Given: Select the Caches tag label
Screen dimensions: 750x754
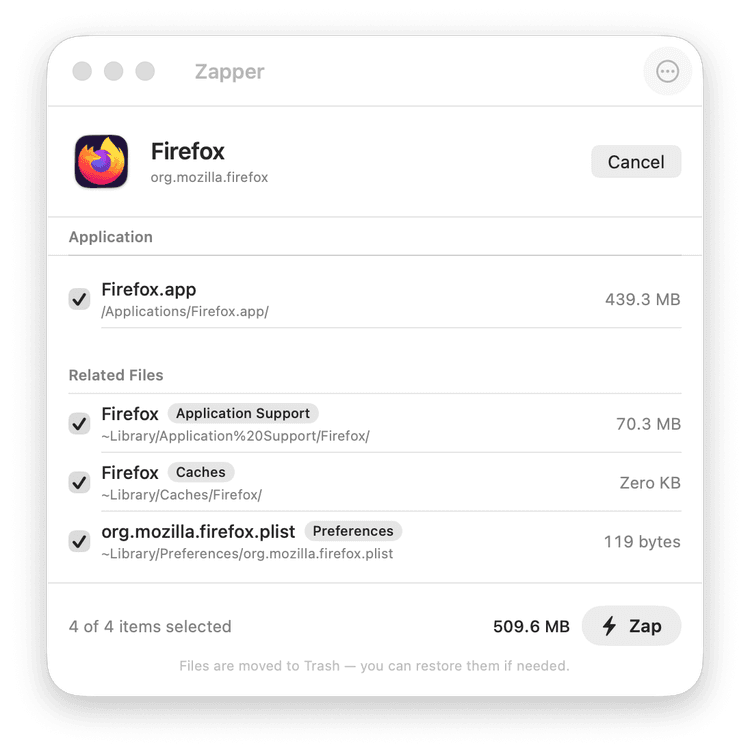Looking at the screenshot, I should 200,472.
